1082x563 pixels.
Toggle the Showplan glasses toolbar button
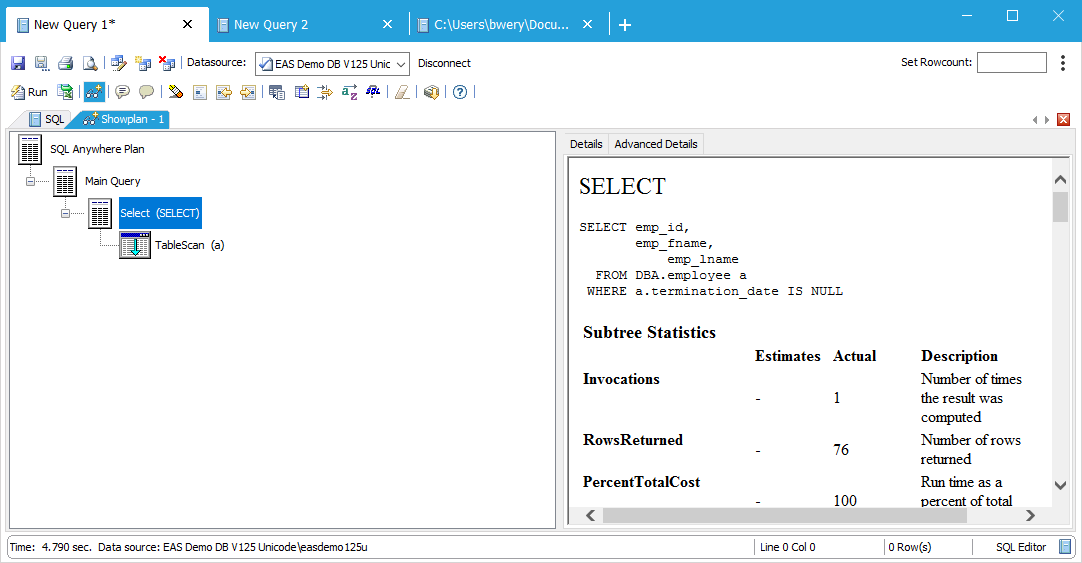[x=94, y=92]
